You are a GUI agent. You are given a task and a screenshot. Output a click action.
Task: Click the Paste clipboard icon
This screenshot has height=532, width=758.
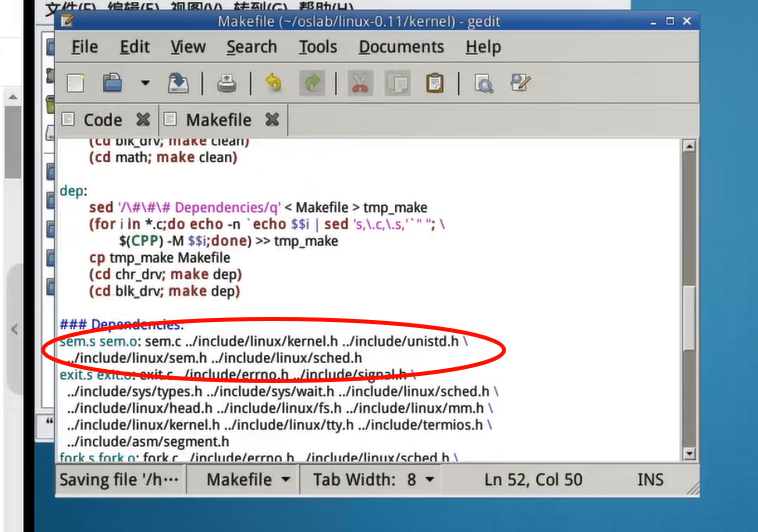[x=434, y=84]
